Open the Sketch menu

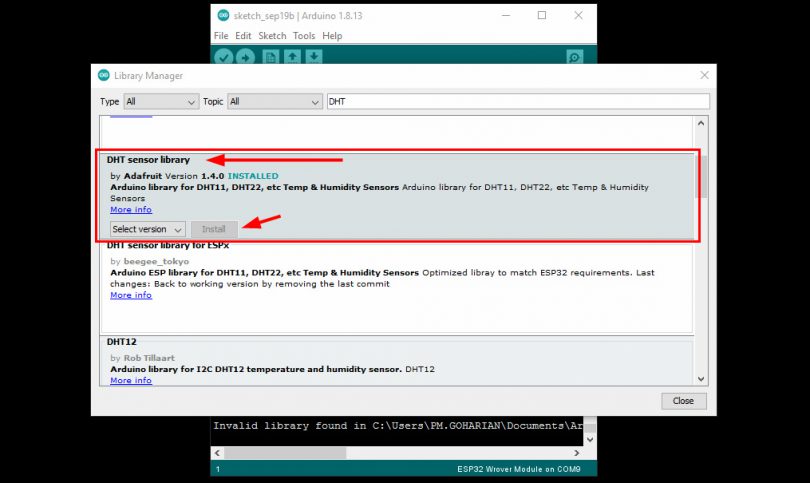pyautogui.click(x=272, y=36)
